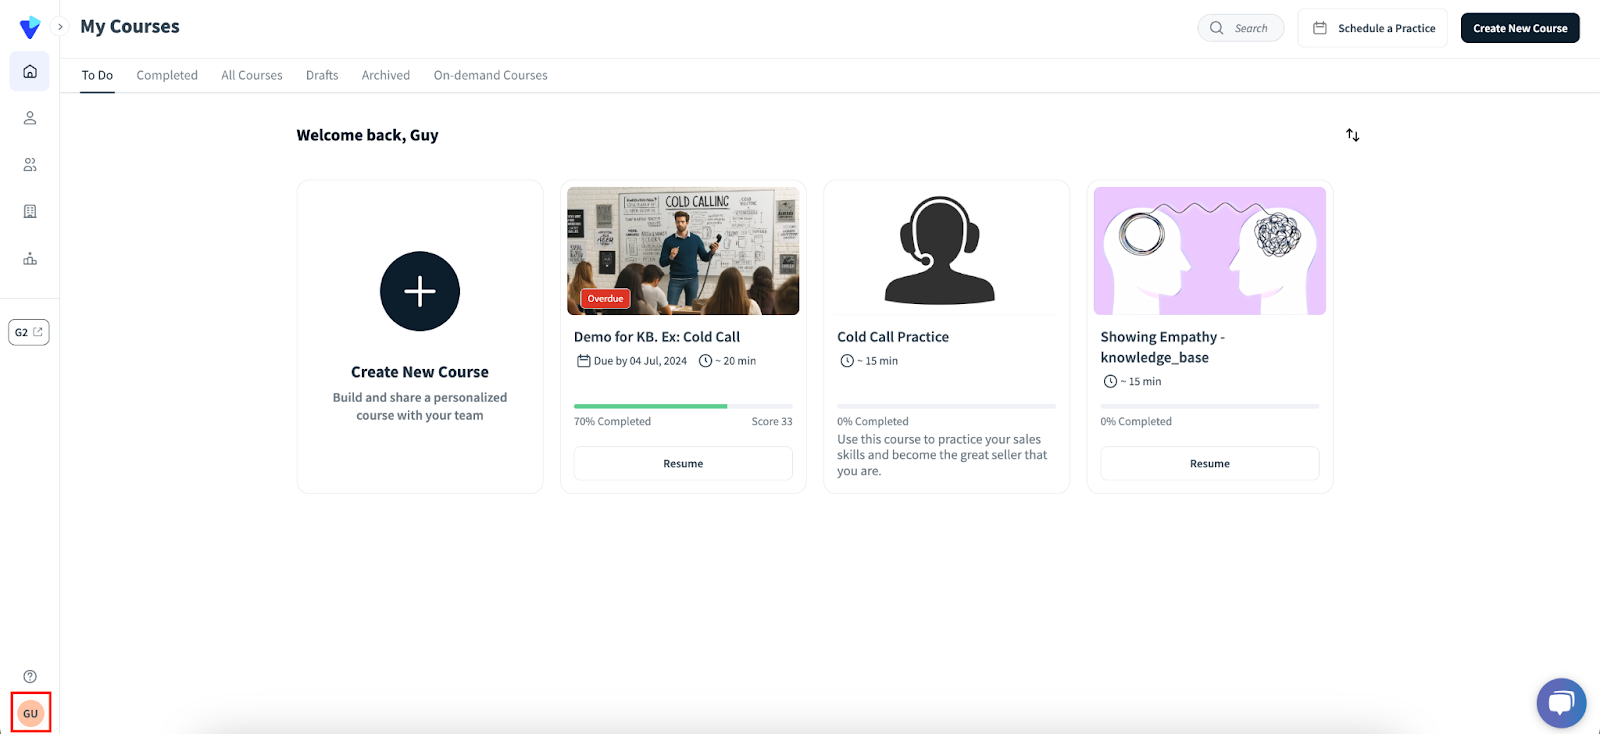Click the Search field
The height and width of the screenshot is (734, 1600).
(x=1241, y=28)
